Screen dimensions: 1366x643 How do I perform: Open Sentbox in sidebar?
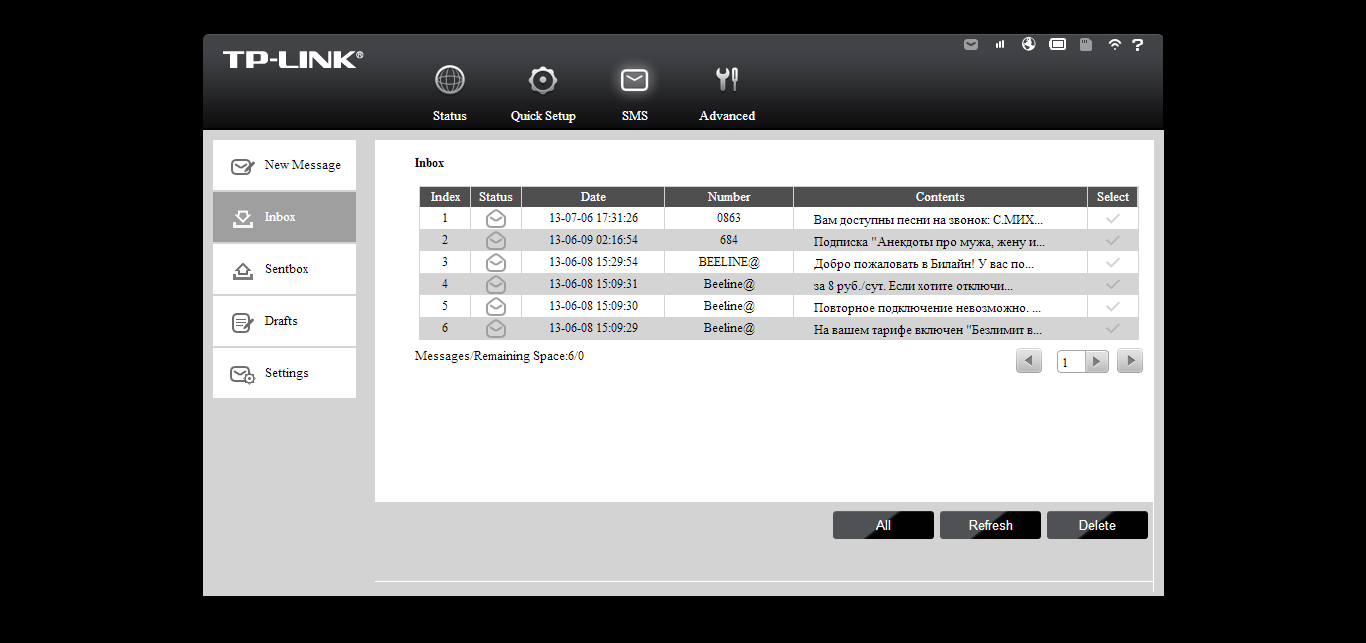[284, 269]
